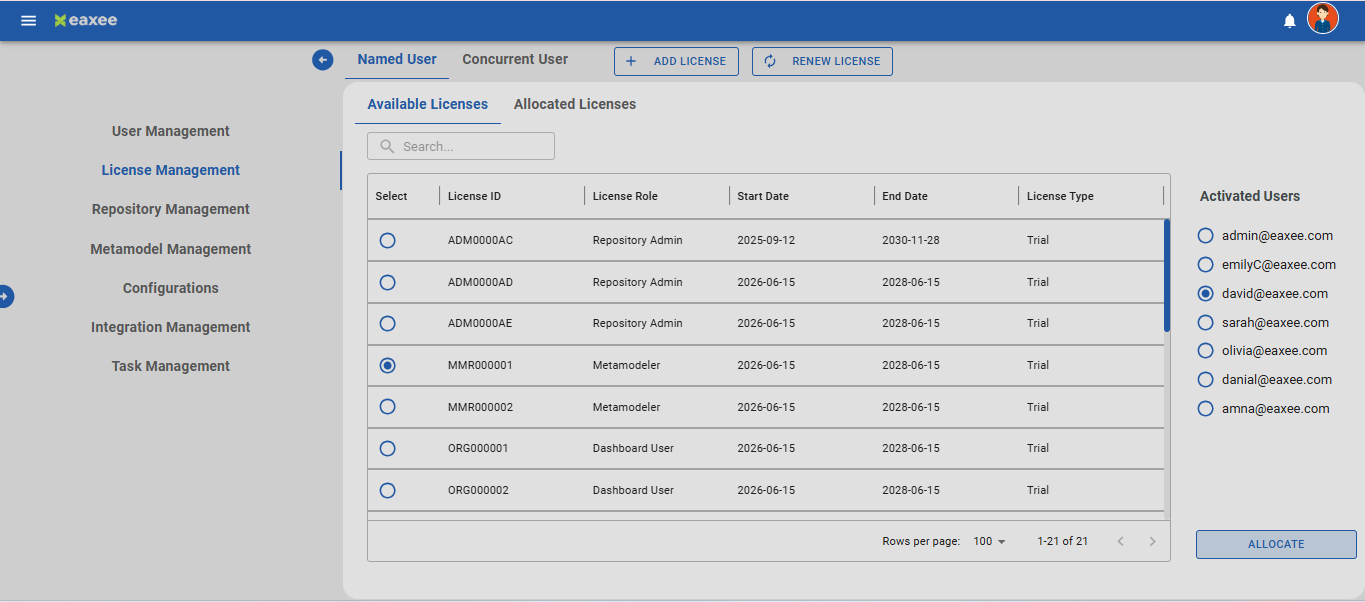Open the Rows per page dropdown
The width and height of the screenshot is (1365, 602).
(989, 541)
